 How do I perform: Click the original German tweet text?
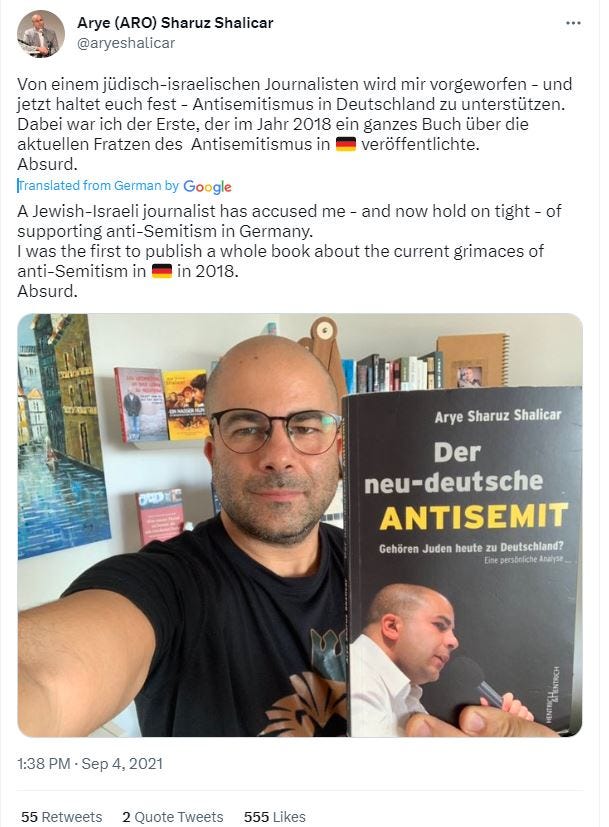click(295, 124)
